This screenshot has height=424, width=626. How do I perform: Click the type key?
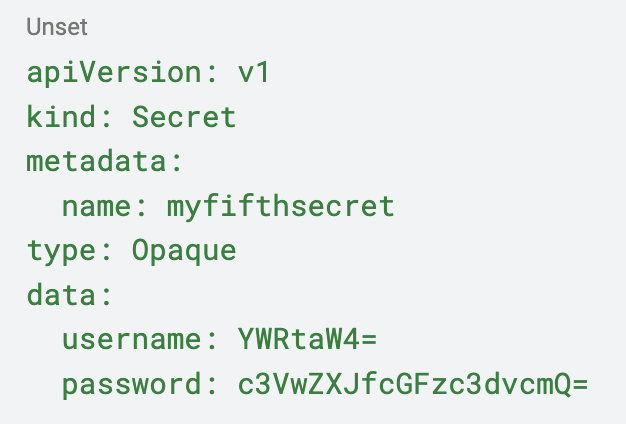pos(61,250)
